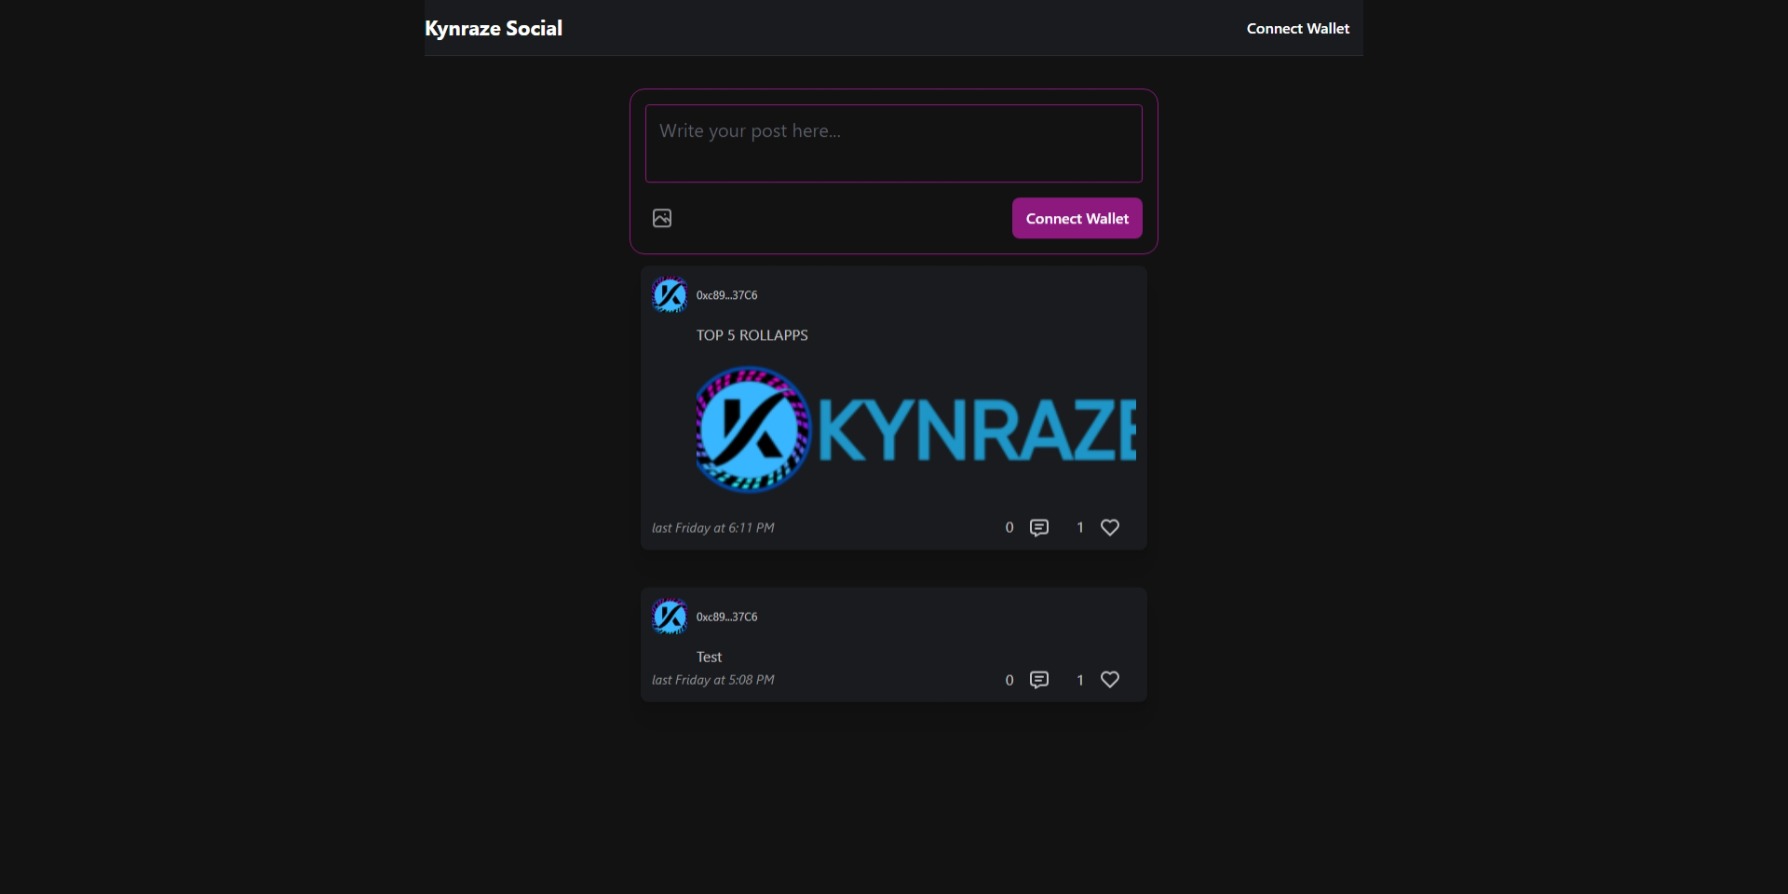Click the avatar on the Test post
This screenshot has height=894, width=1788.
point(669,617)
